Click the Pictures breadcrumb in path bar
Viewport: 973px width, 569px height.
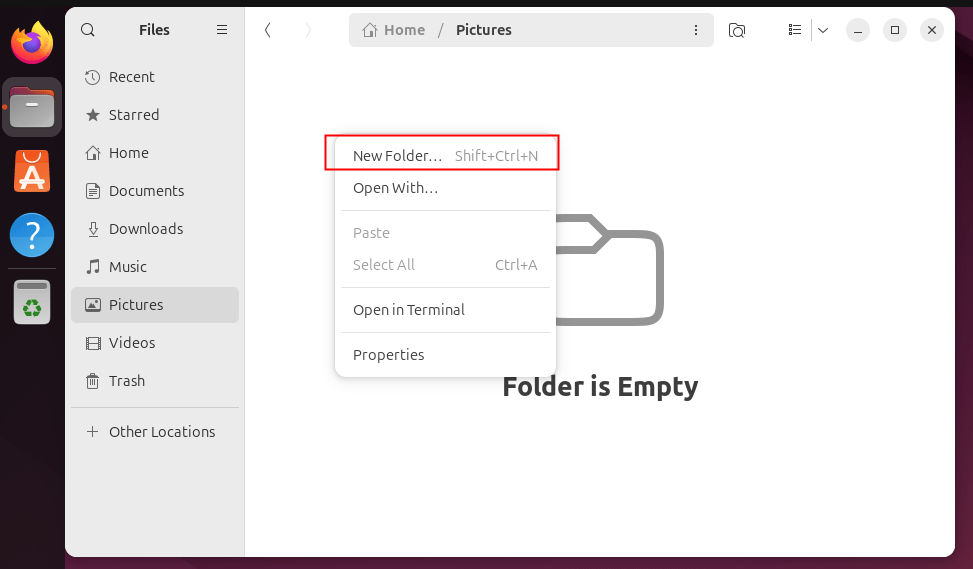tap(483, 30)
